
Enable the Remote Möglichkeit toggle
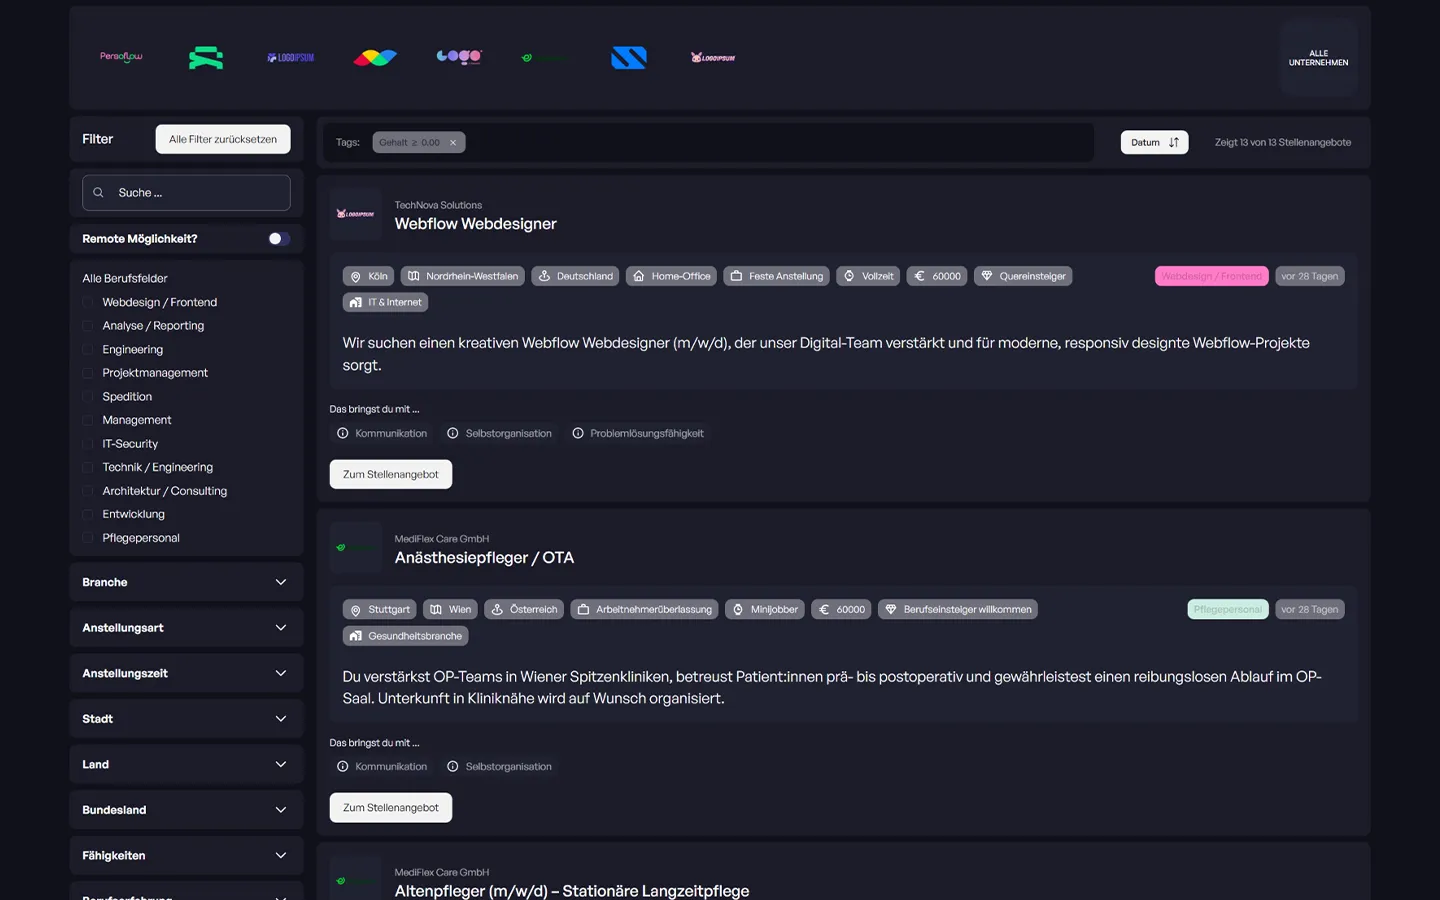pos(278,238)
